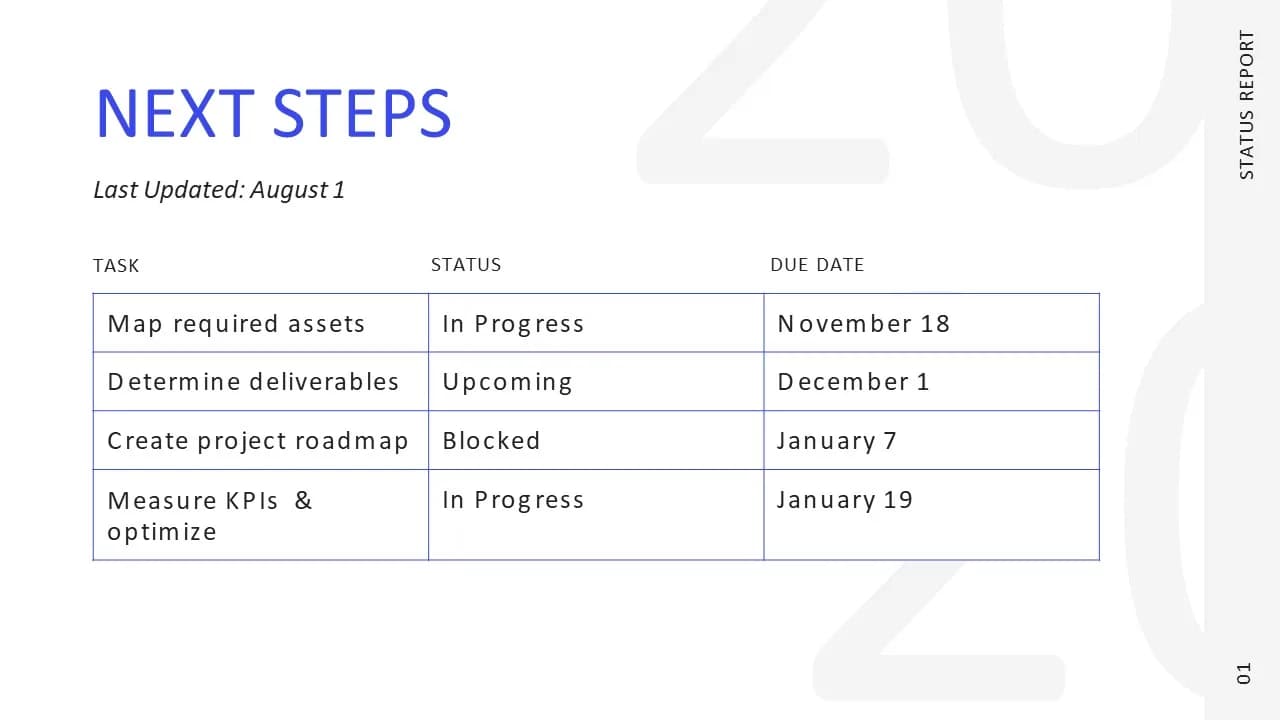Select the vertical STATUS REPORT label
Viewport: 1280px width, 720px height.
click(1246, 105)
